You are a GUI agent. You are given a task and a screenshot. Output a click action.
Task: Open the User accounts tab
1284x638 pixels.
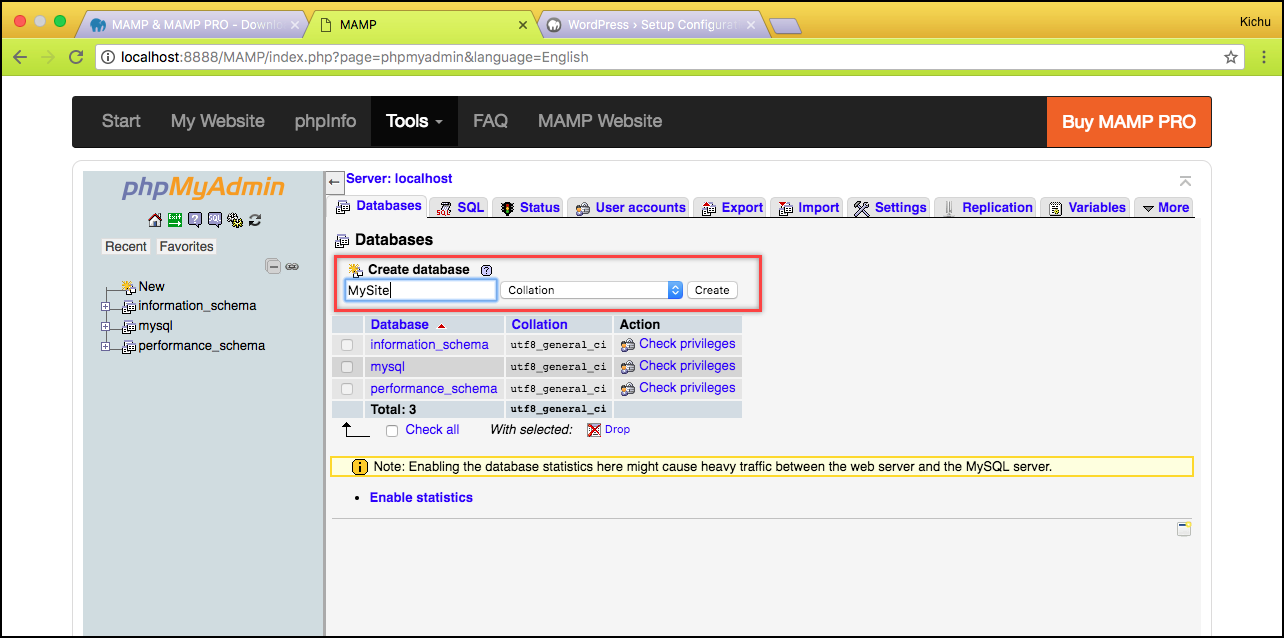click(629, 208)
